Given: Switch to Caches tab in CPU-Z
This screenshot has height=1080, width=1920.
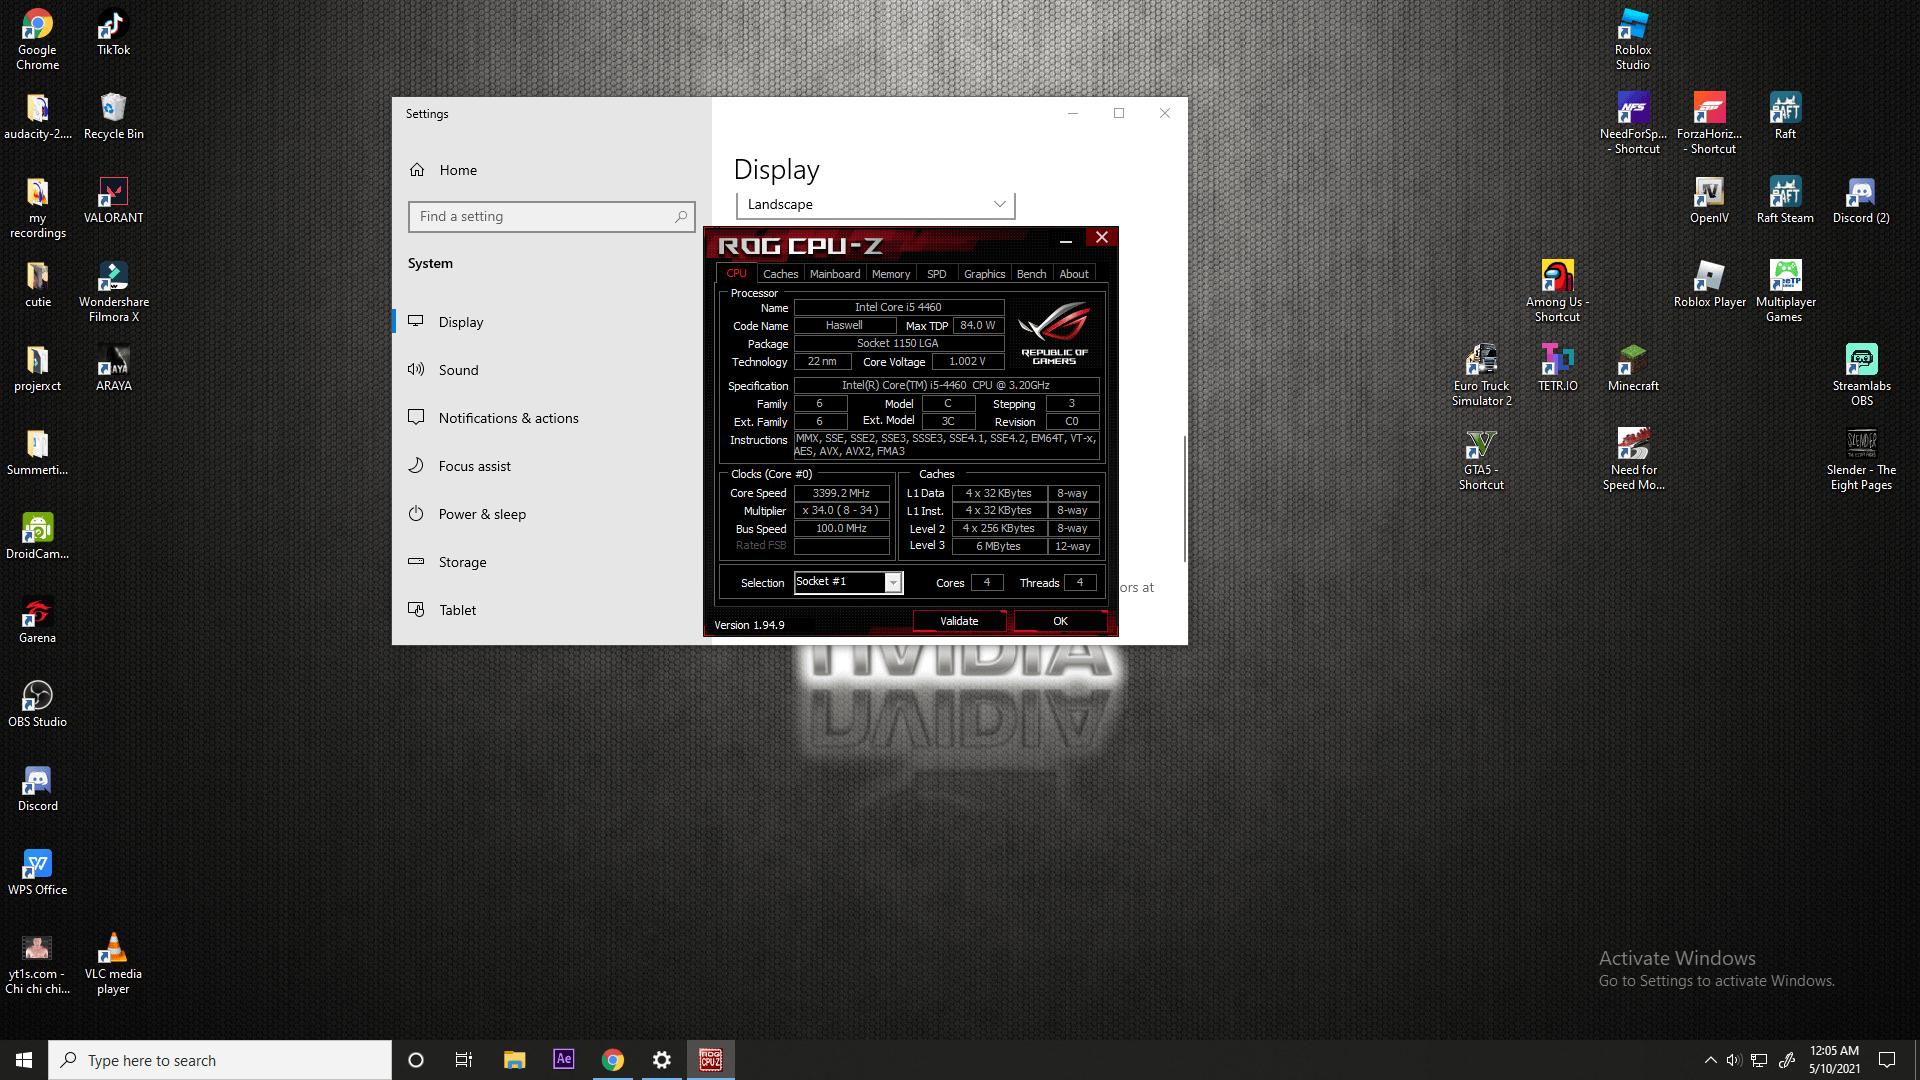Looking at the screenshot, I should [780, 274].
